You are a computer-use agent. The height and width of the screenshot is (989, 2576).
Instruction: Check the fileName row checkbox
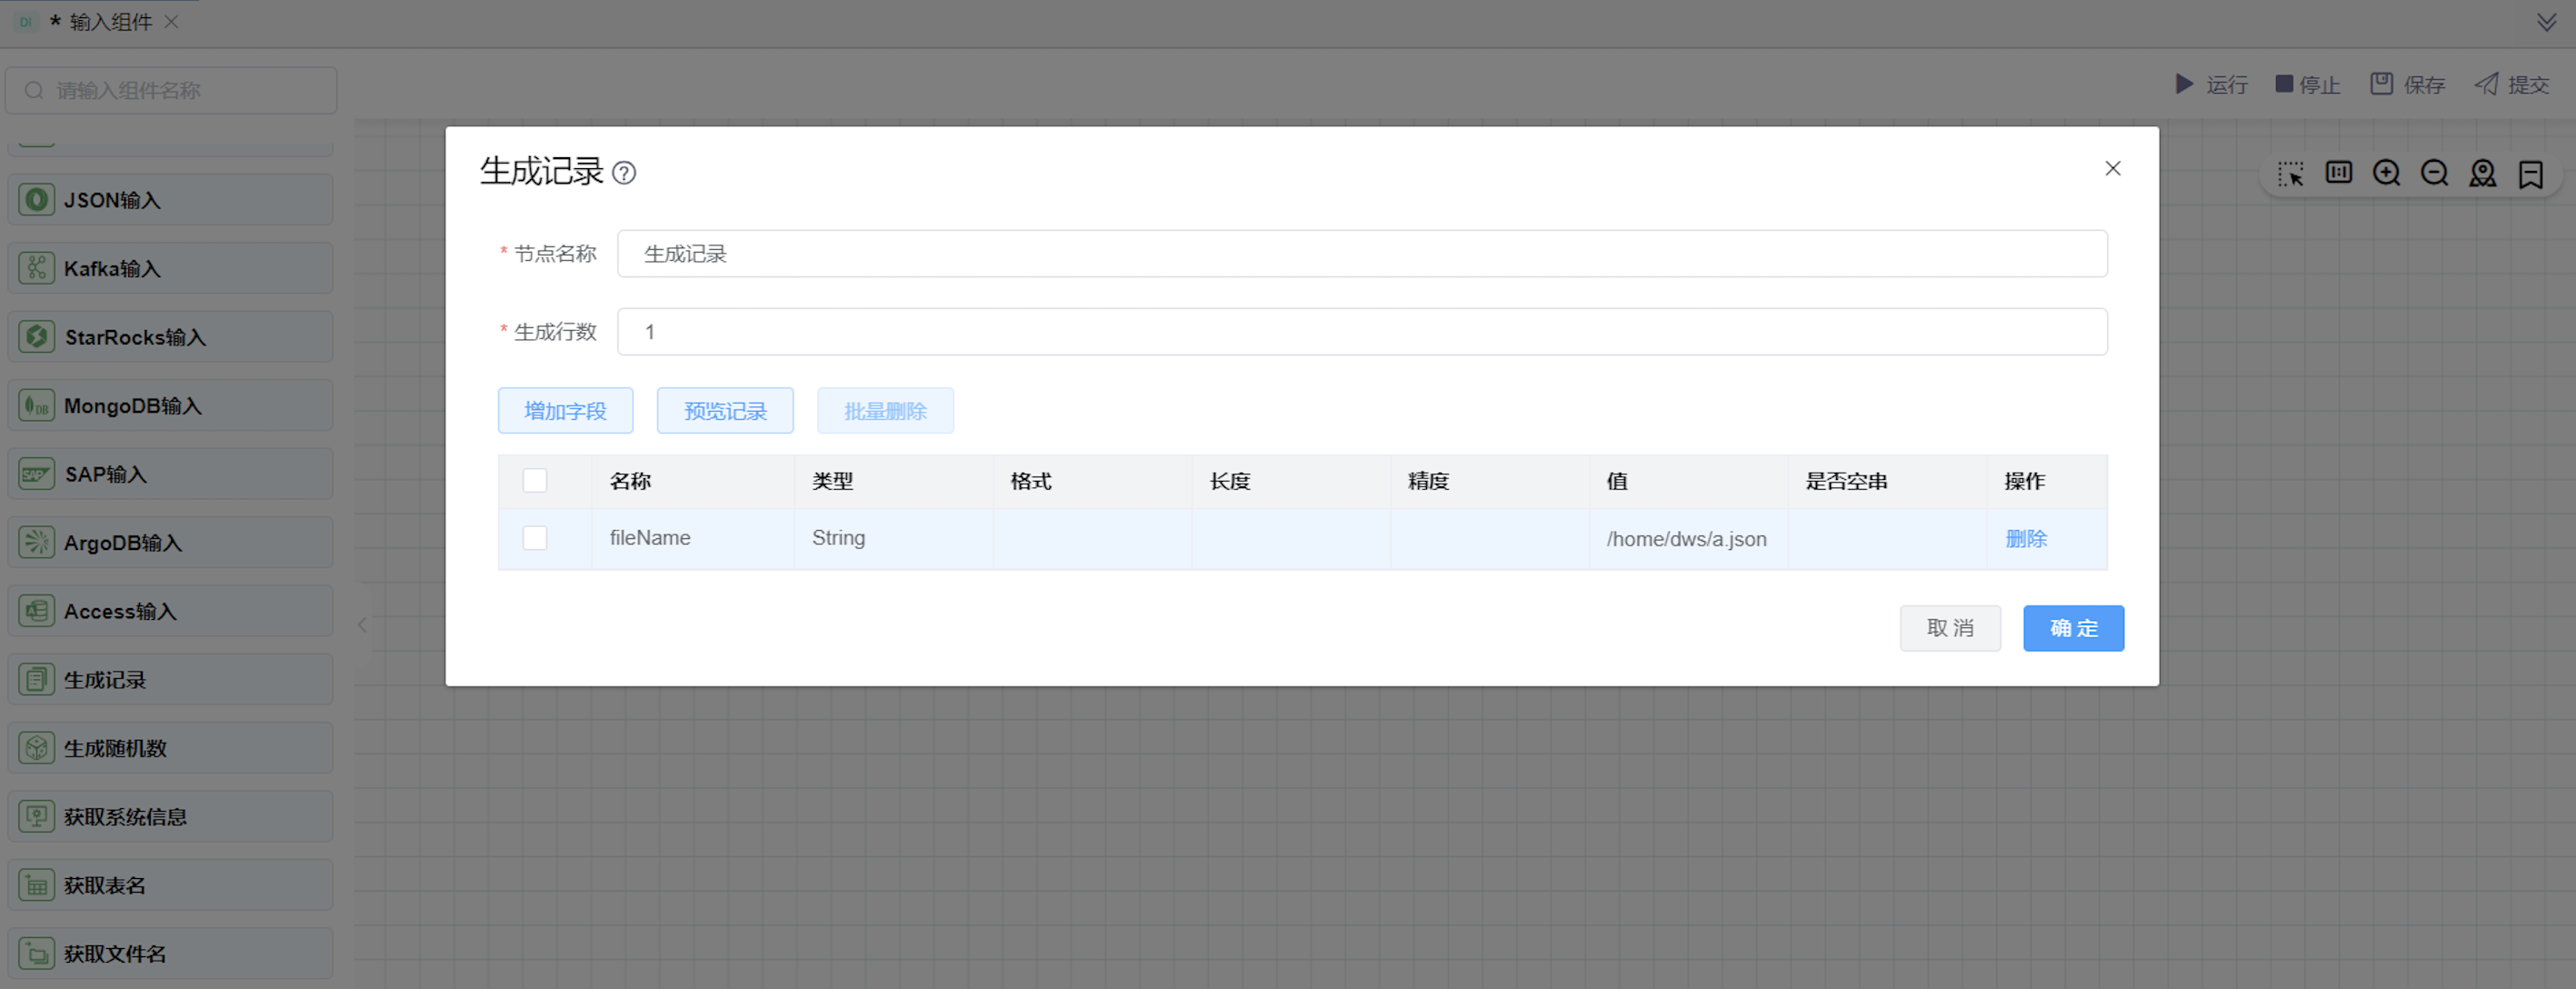[535, 538]
